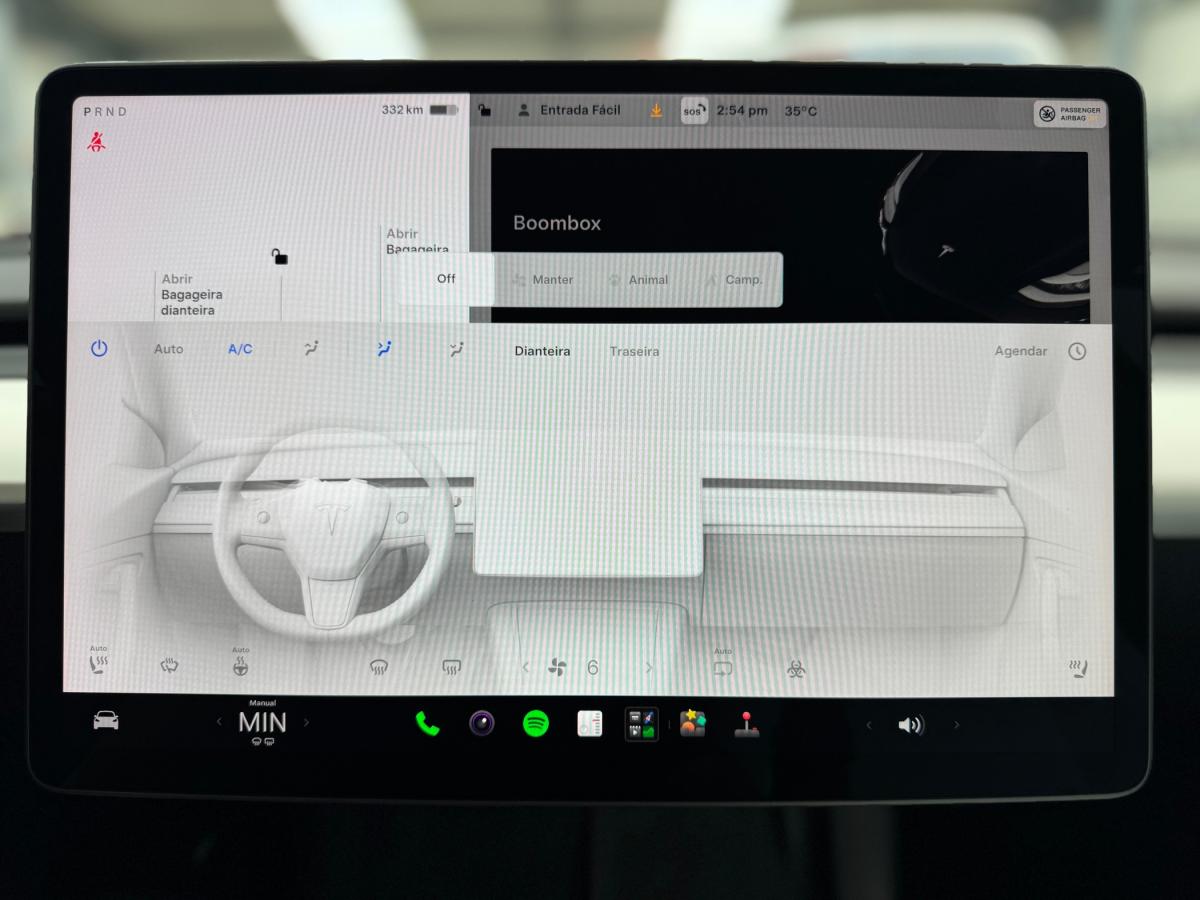
Task: Tap the SOS emergency icon
Action: [694, 111]
